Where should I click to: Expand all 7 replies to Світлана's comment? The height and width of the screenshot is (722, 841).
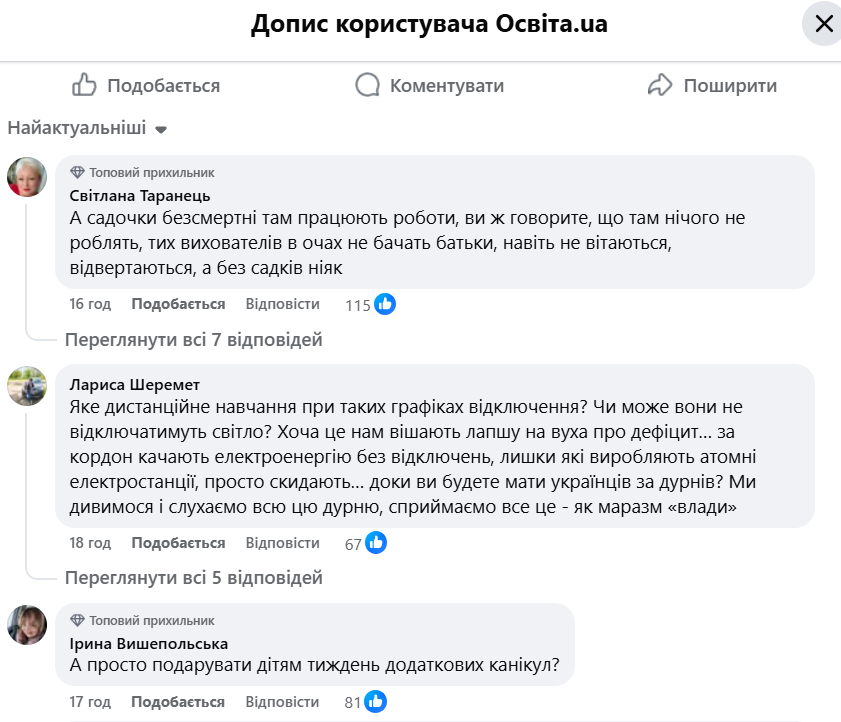point(194,340)
